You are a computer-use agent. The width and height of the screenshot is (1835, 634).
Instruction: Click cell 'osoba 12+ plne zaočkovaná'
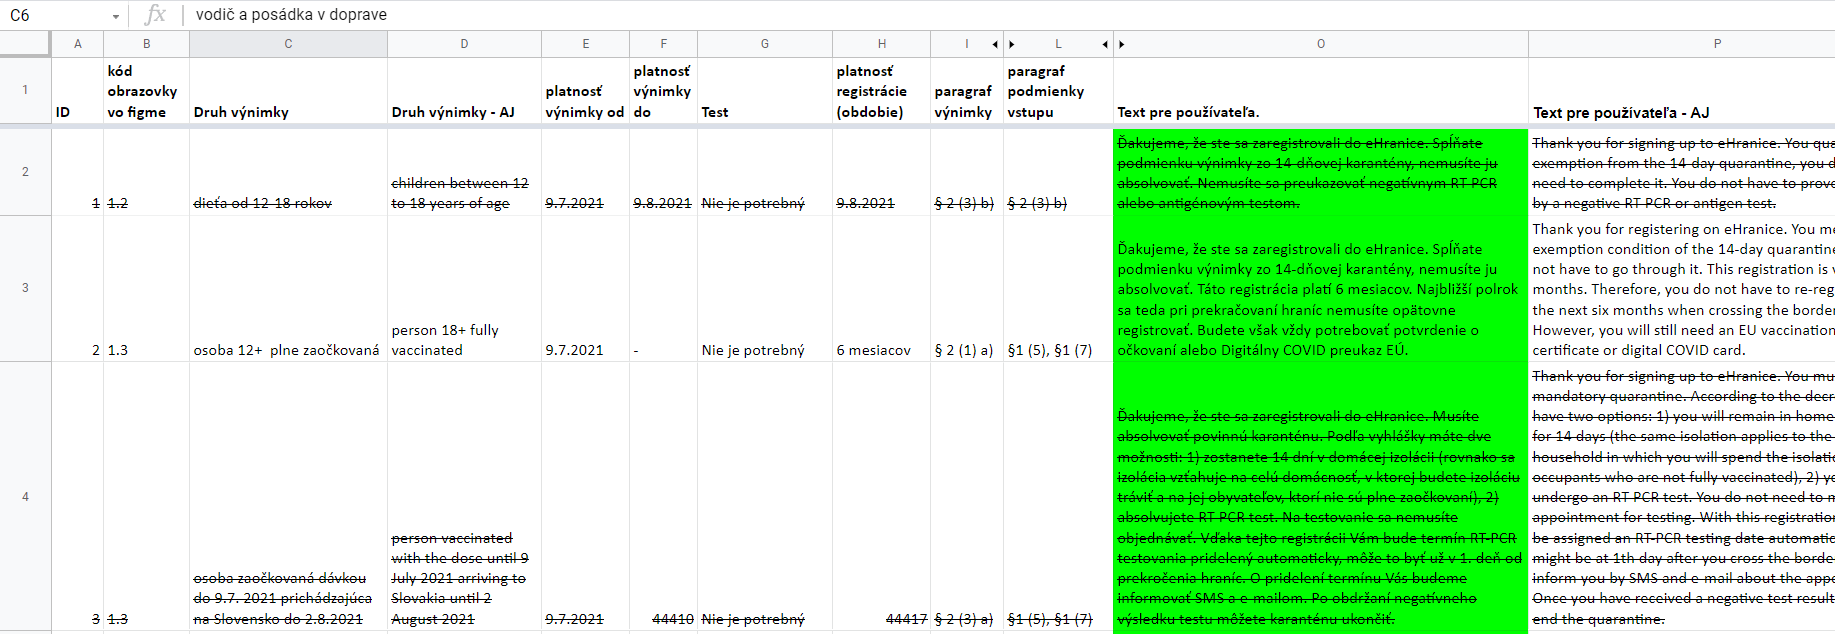(289, 288)
